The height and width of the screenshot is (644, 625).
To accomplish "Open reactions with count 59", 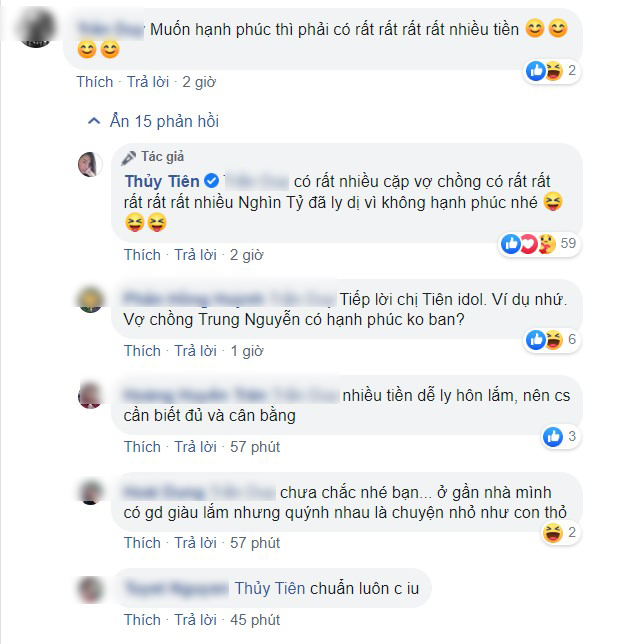I will point(539,244).
